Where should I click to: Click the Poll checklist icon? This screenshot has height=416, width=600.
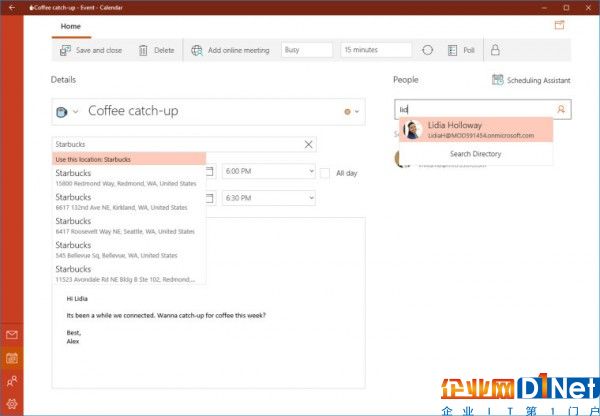tap(452, 50)
